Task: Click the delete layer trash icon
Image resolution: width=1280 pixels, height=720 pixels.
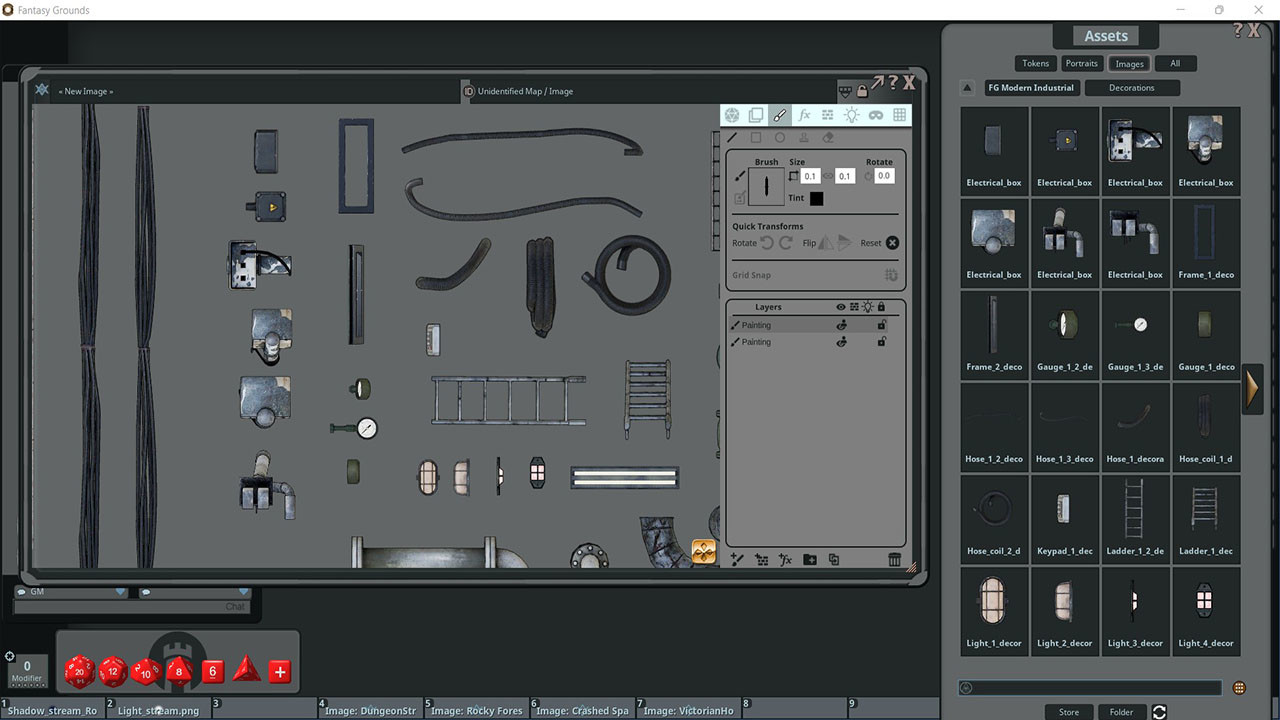Action: pos(894,559)
